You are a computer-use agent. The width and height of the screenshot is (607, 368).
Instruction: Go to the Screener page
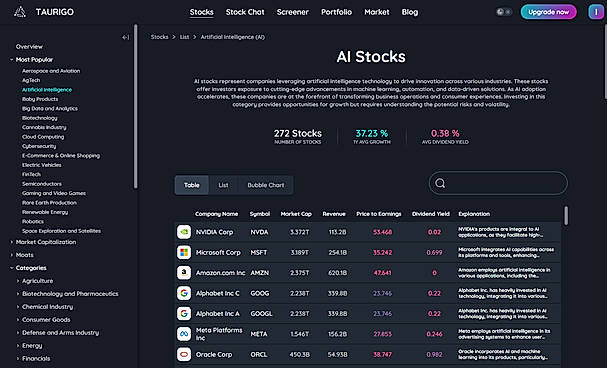293,12
